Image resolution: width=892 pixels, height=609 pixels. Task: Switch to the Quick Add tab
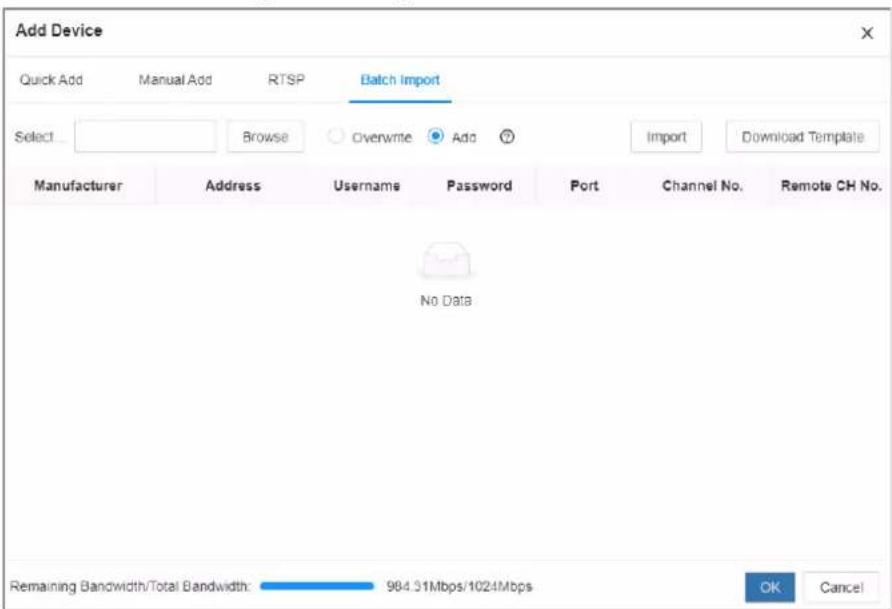tap(51, 80)
